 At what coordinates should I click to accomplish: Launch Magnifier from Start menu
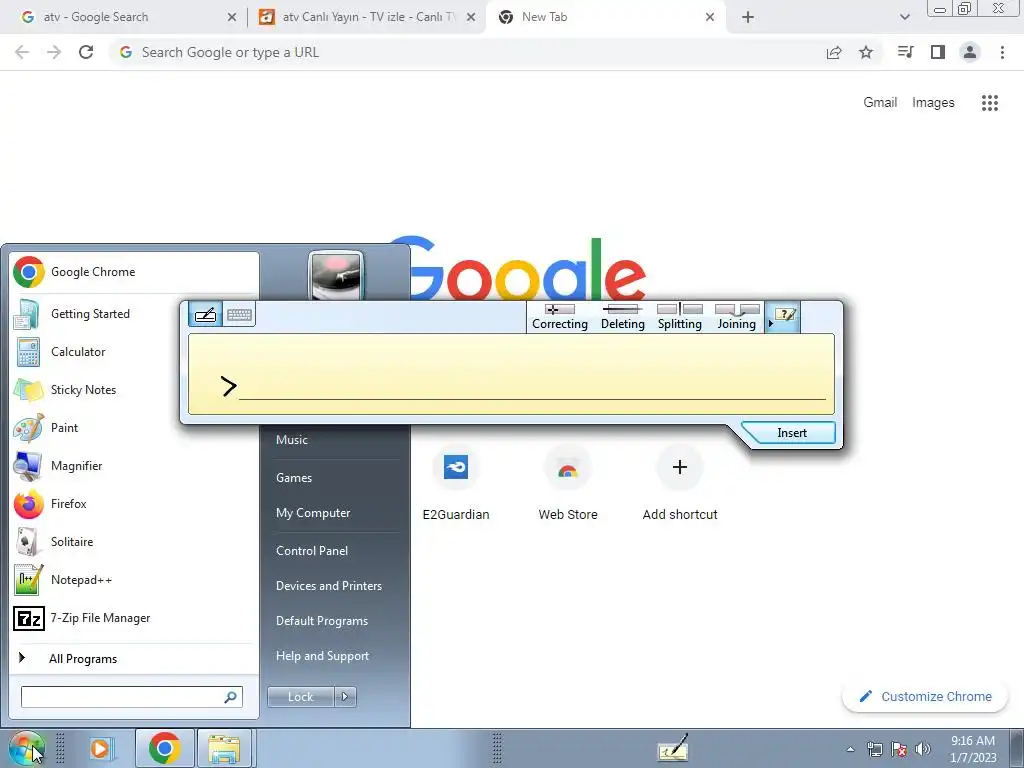[135, 466]
